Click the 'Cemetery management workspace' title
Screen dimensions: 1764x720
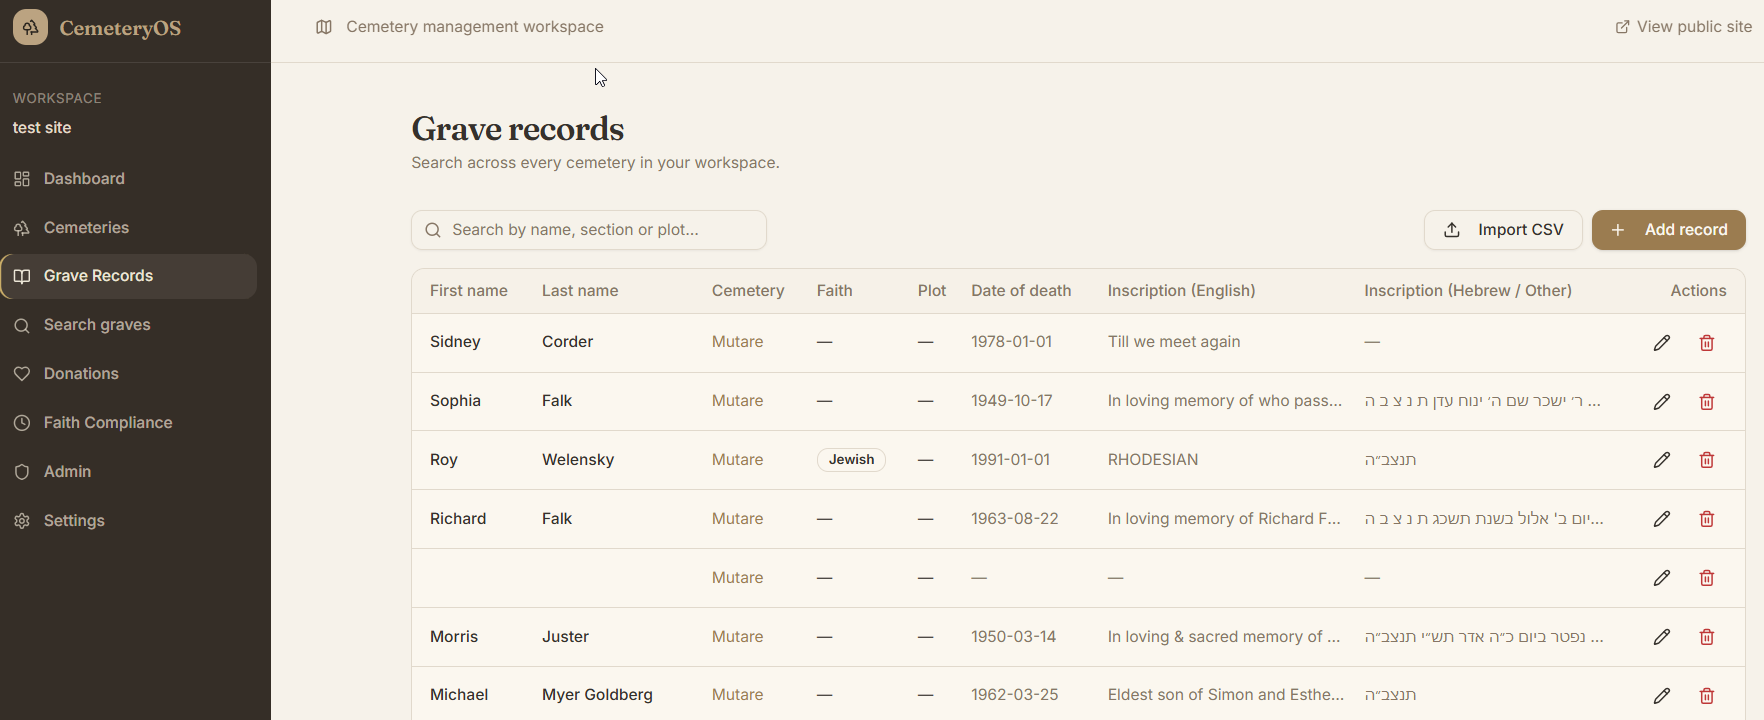click(475, 27)
